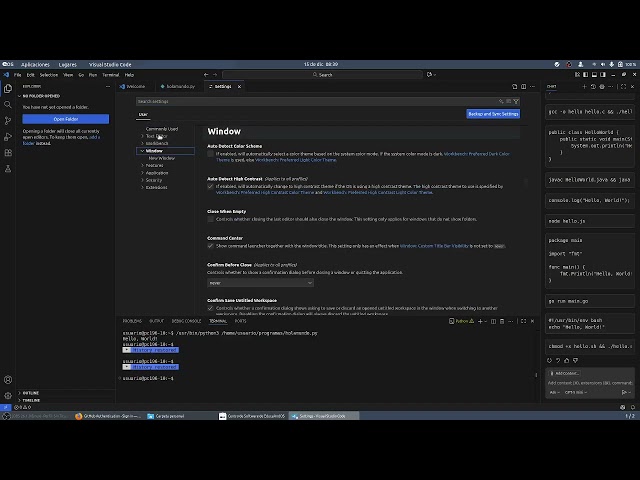Open the Search view in activity bar

[8, 105]
